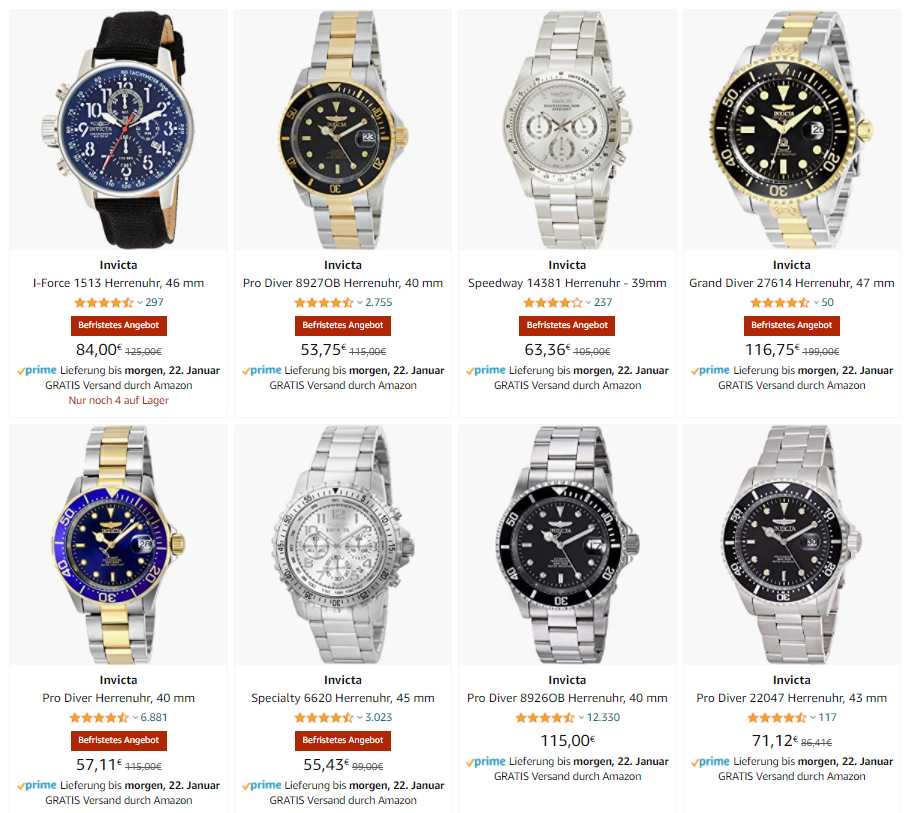Click the blue-dial Pro Diver 40 mm image
The image size is (910, 813).
click(x=118, y=545)
